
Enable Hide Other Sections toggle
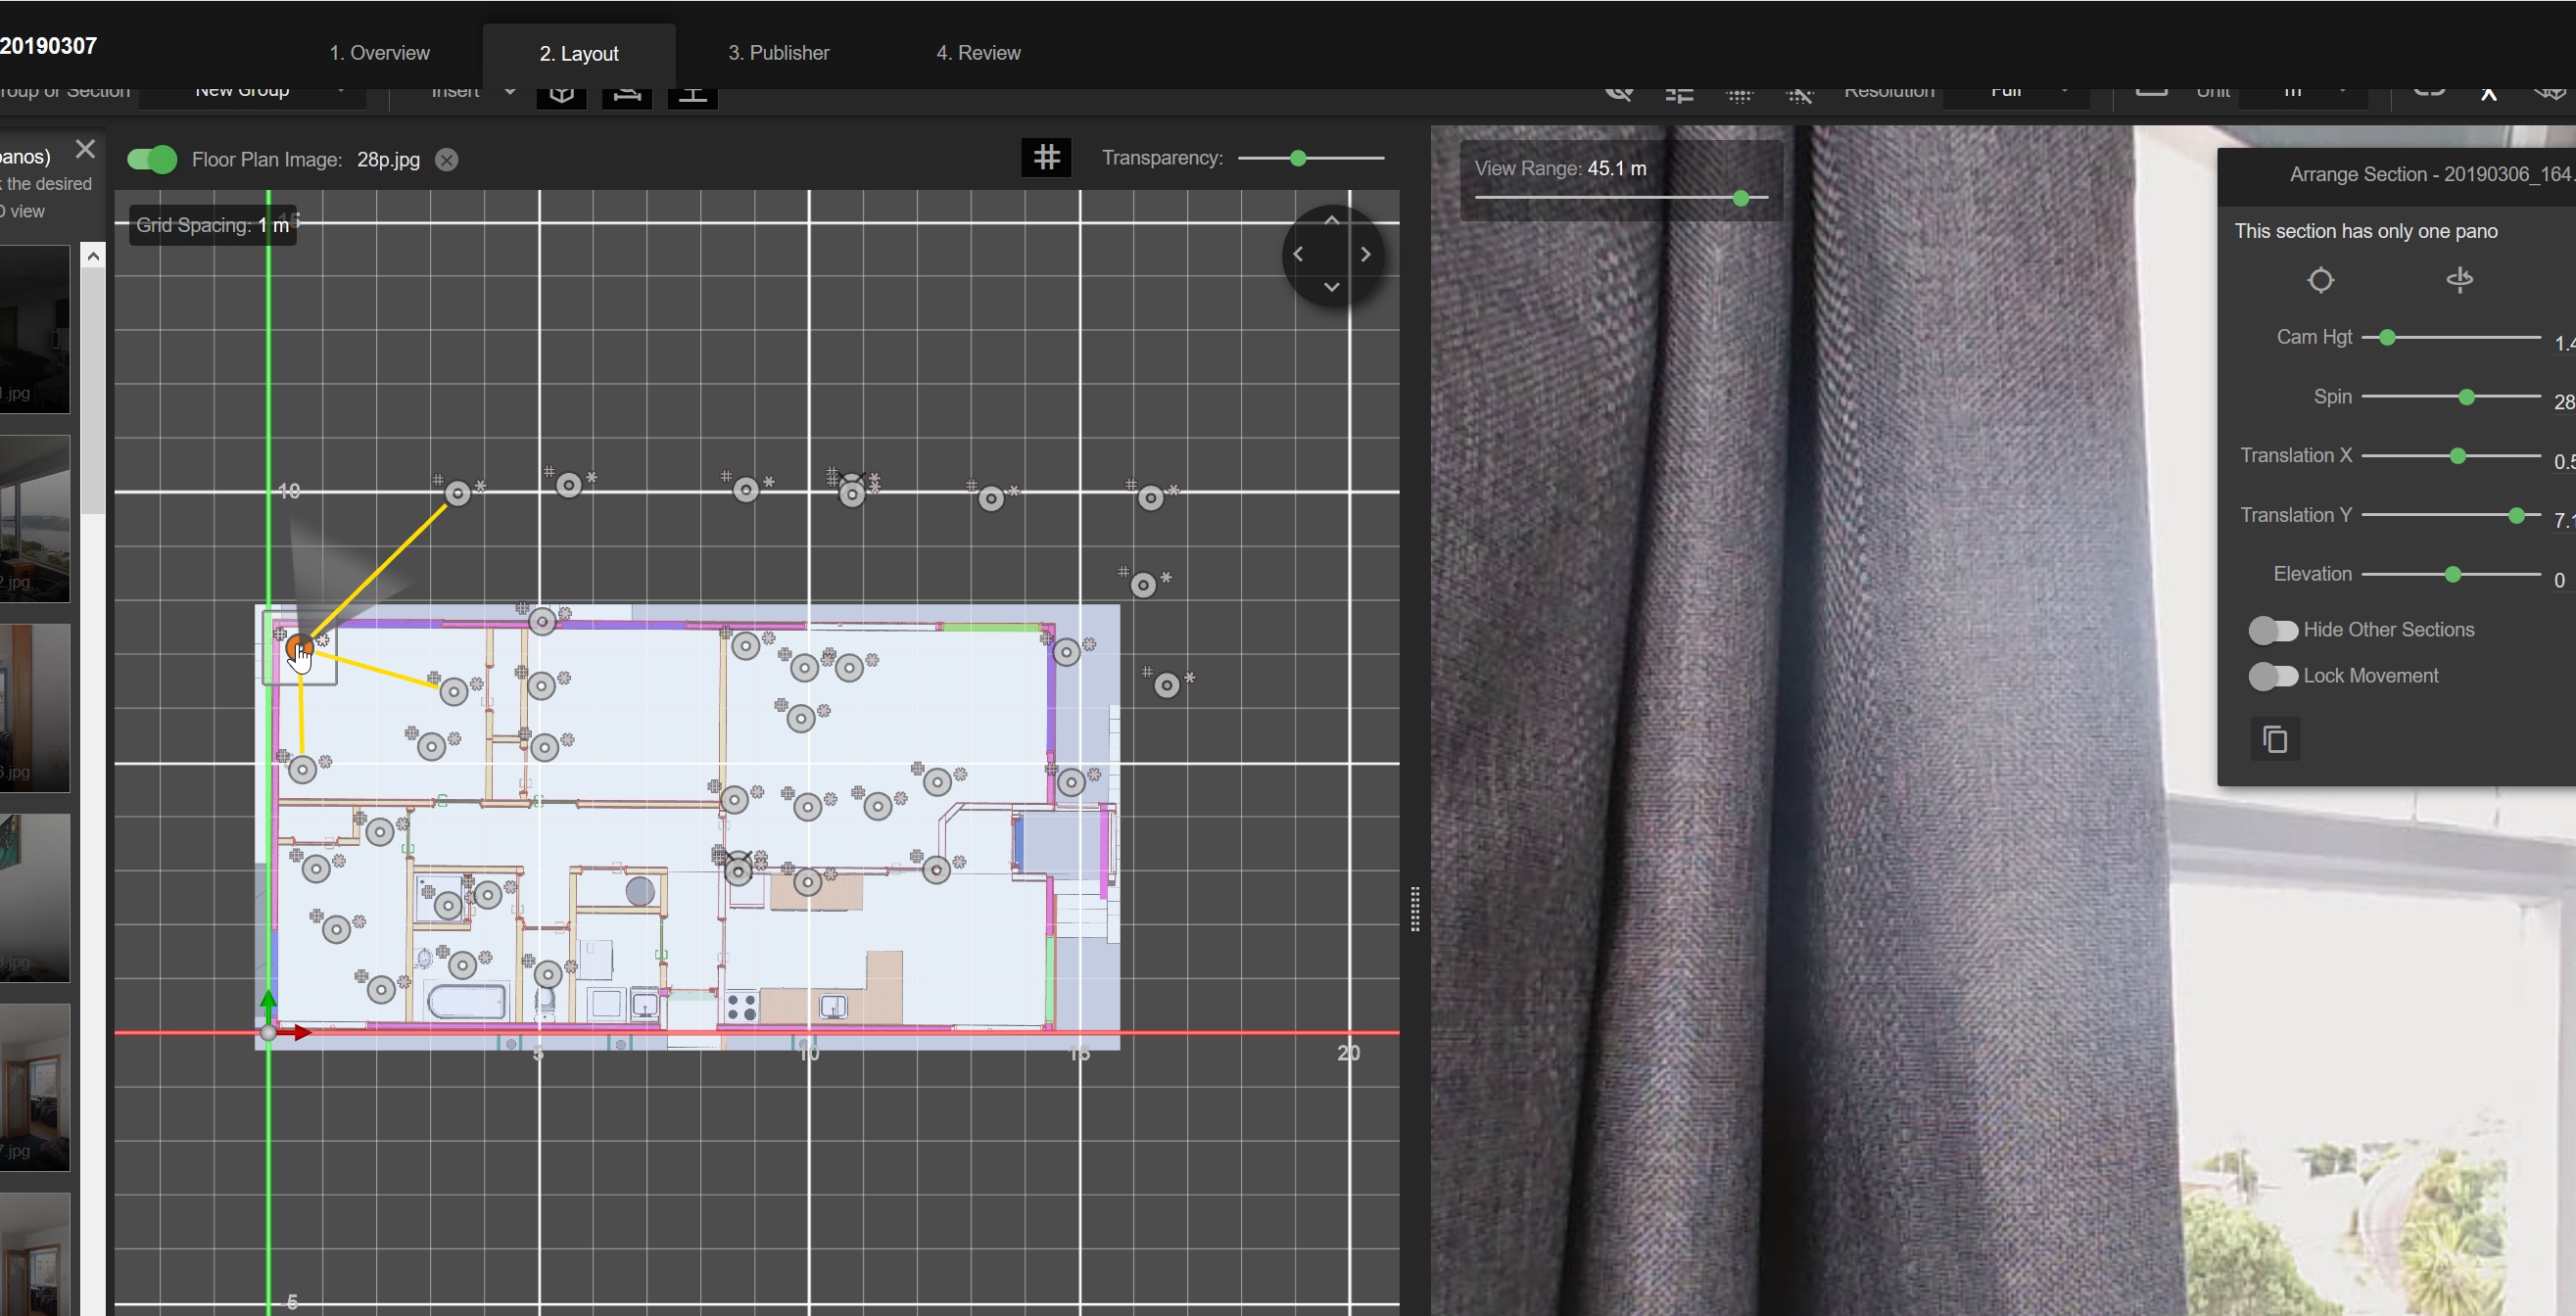[2272, 630]
